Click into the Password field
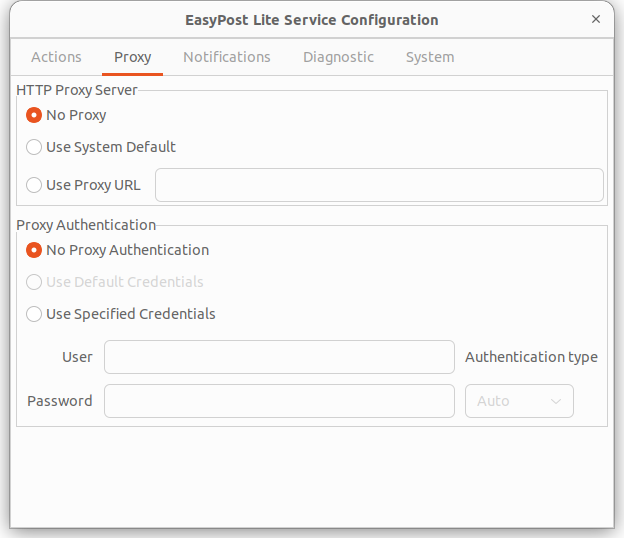624x538 pixels. [279, 401]
